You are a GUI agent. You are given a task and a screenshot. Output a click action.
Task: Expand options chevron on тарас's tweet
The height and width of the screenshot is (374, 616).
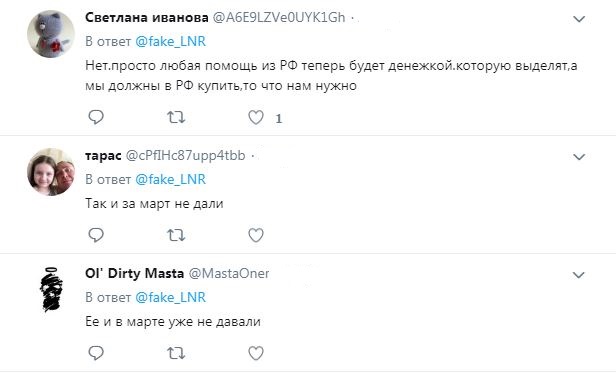click(579, 157)
